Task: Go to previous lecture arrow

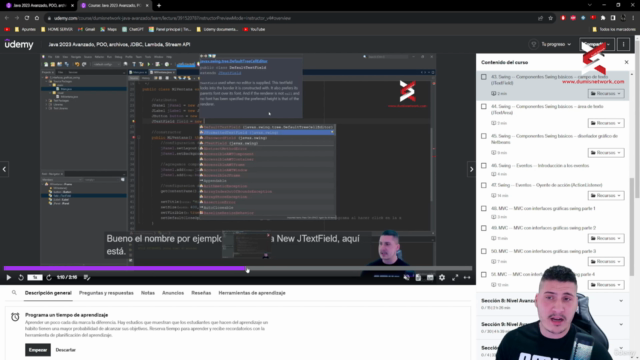Action: [4, 169]
